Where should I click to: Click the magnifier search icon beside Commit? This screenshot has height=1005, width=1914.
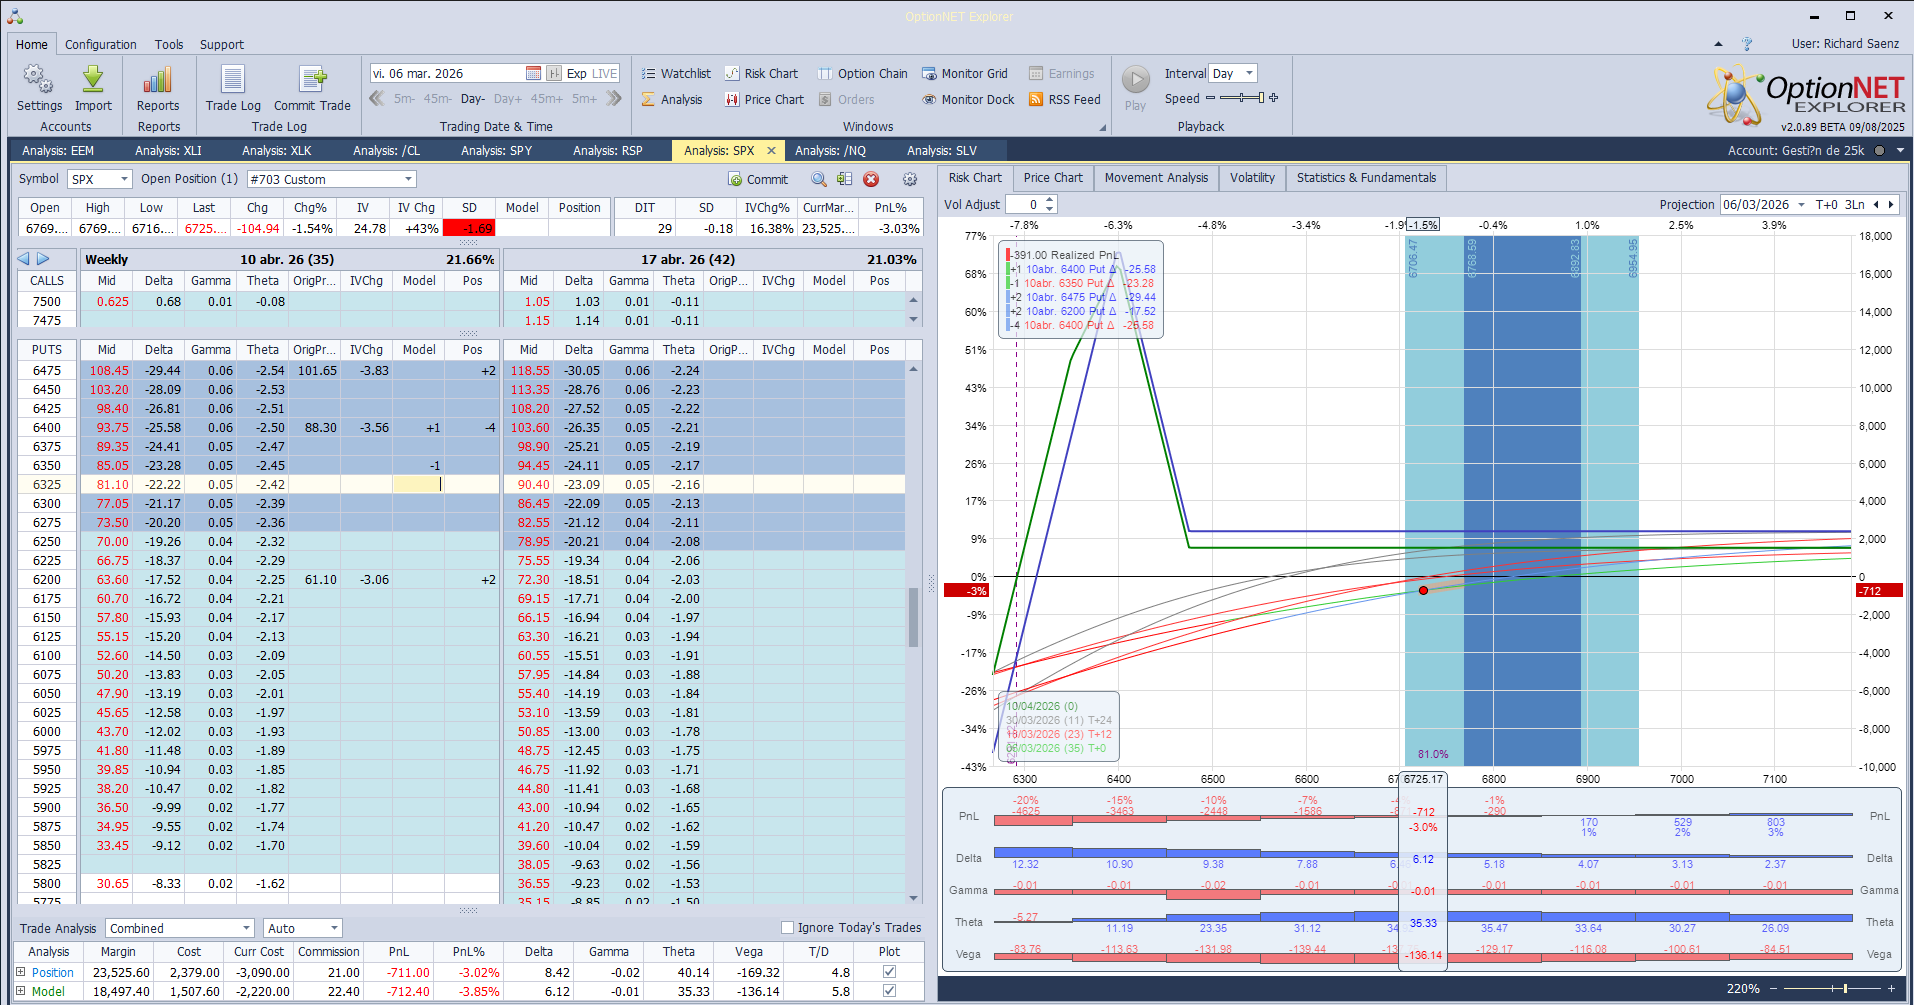pyautogui.click(x=819, y=179)
